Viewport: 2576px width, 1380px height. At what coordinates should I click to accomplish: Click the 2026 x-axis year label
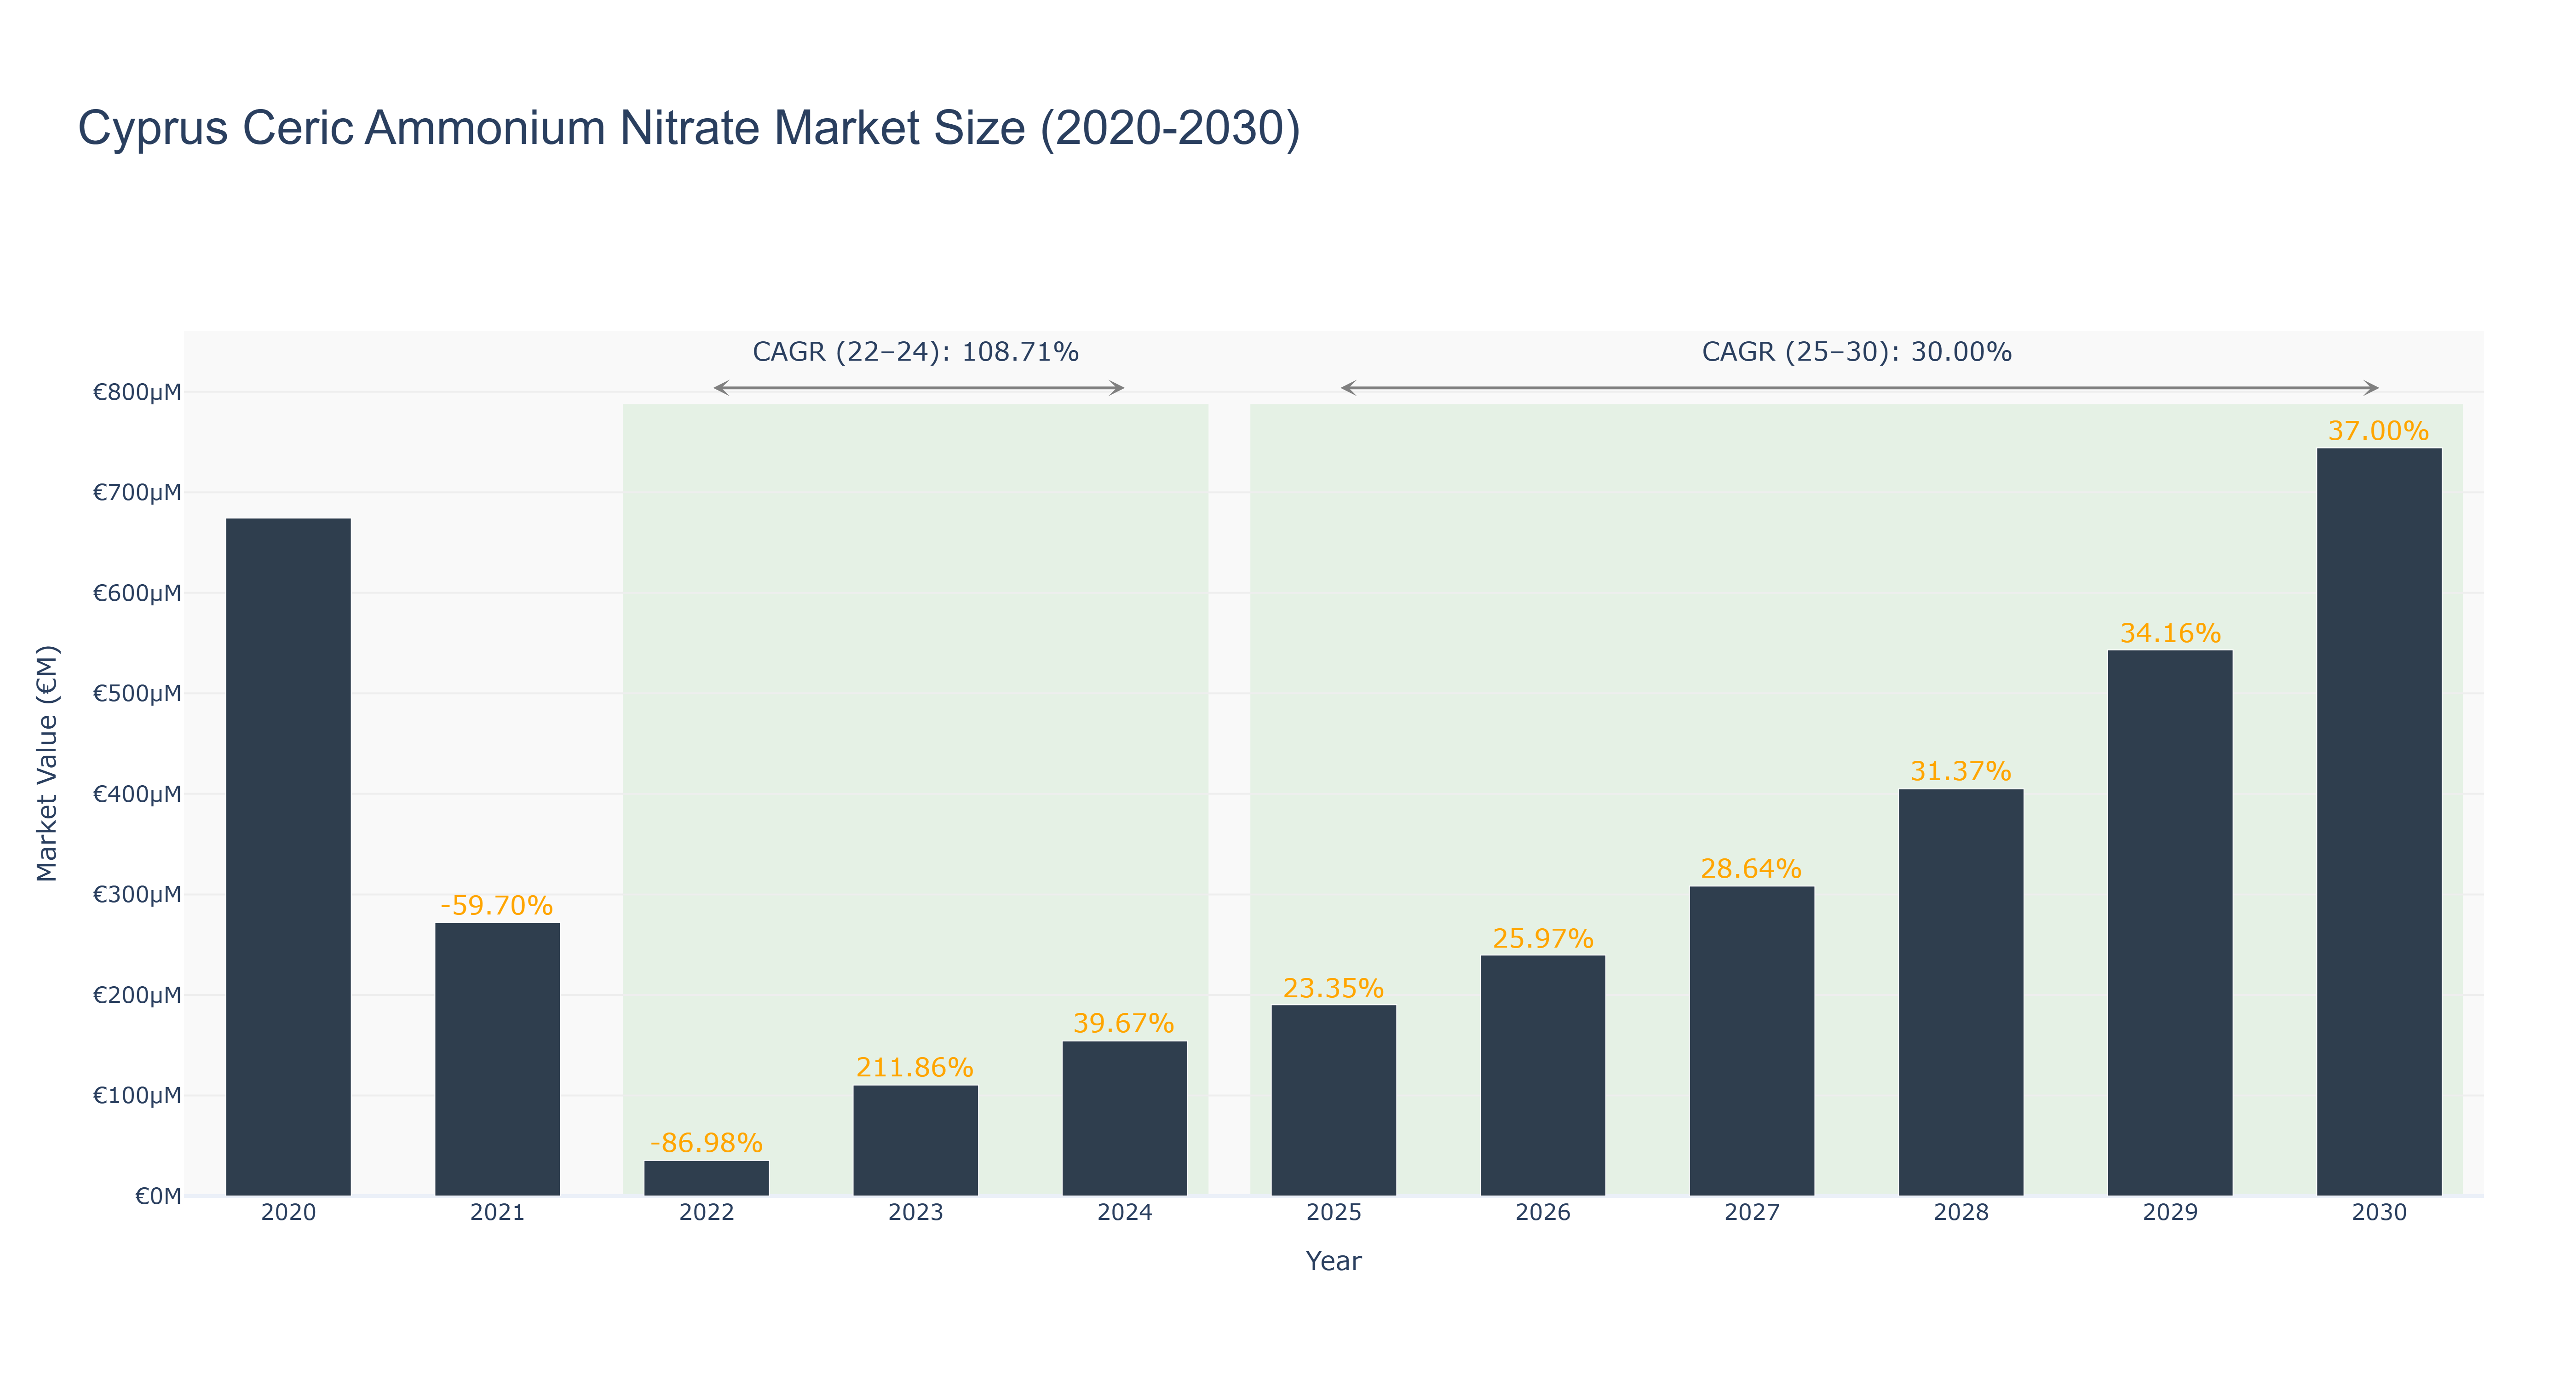coord(1542,1213)
